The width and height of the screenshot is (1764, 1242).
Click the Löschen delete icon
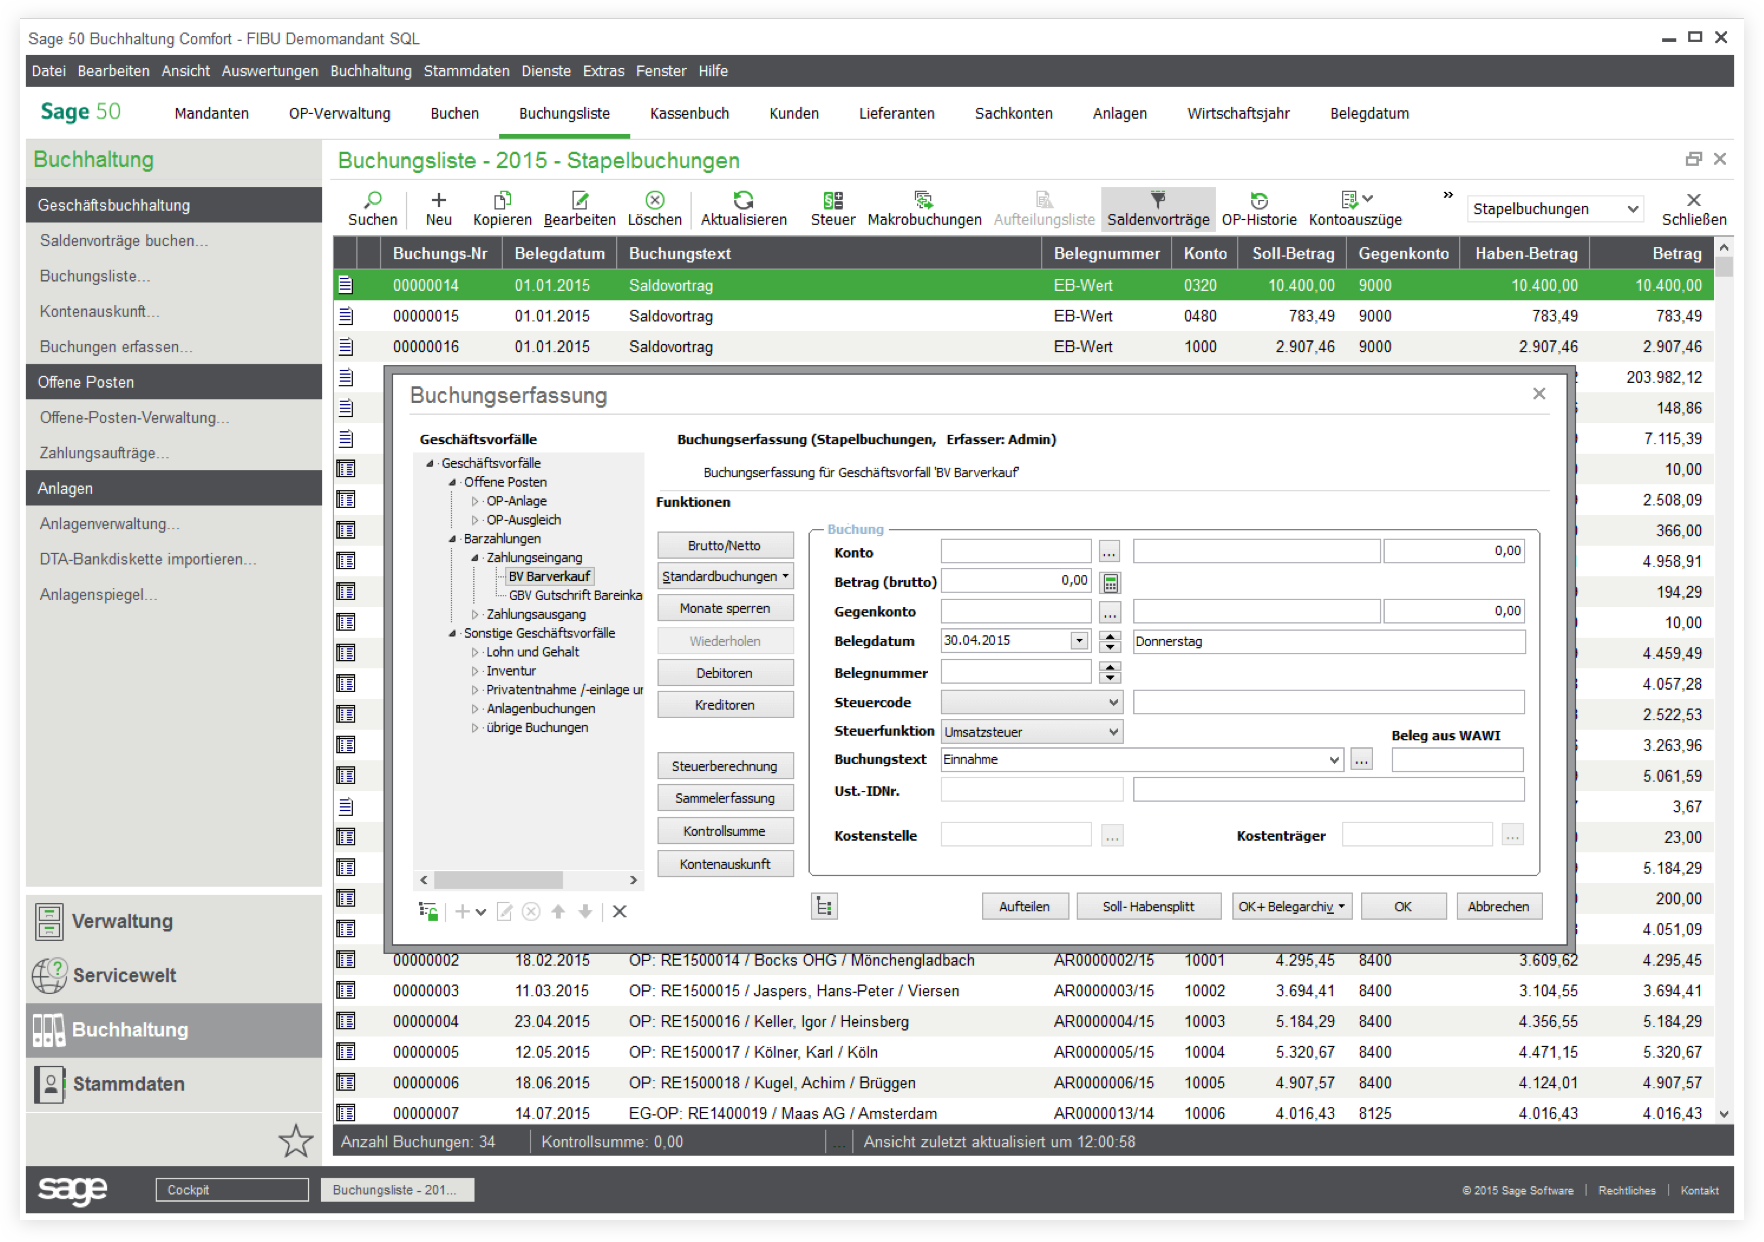(x=655, y=200)
